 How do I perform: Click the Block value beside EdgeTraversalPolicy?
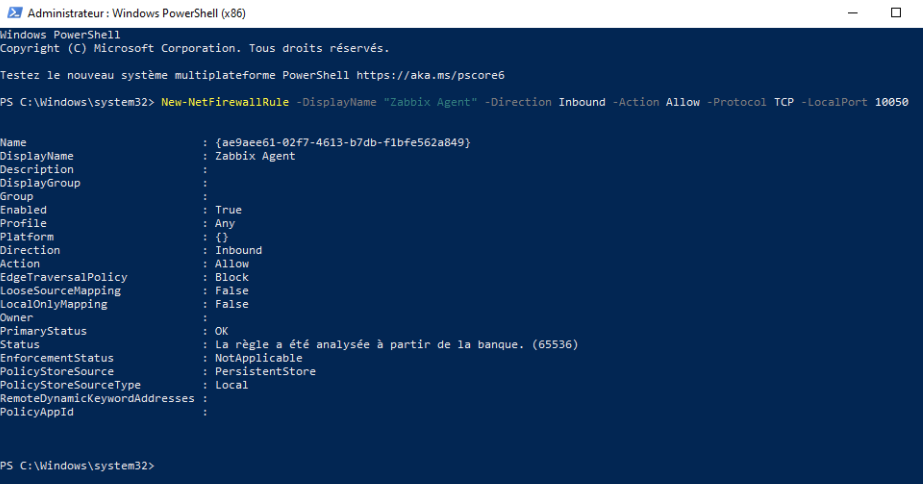click(x=231, y=277)
